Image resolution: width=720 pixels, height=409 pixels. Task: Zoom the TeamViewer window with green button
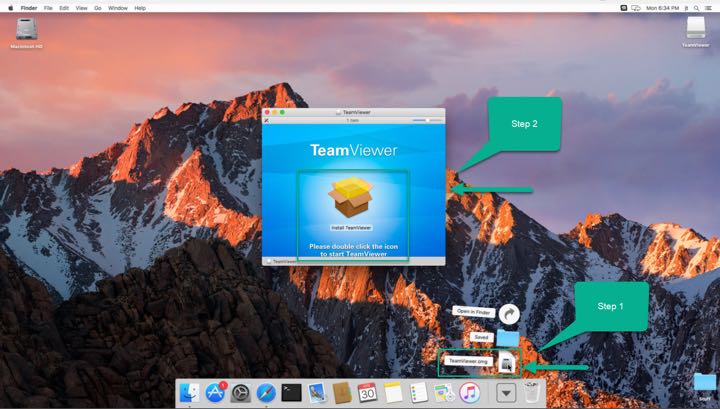click(x=282, y=112)
